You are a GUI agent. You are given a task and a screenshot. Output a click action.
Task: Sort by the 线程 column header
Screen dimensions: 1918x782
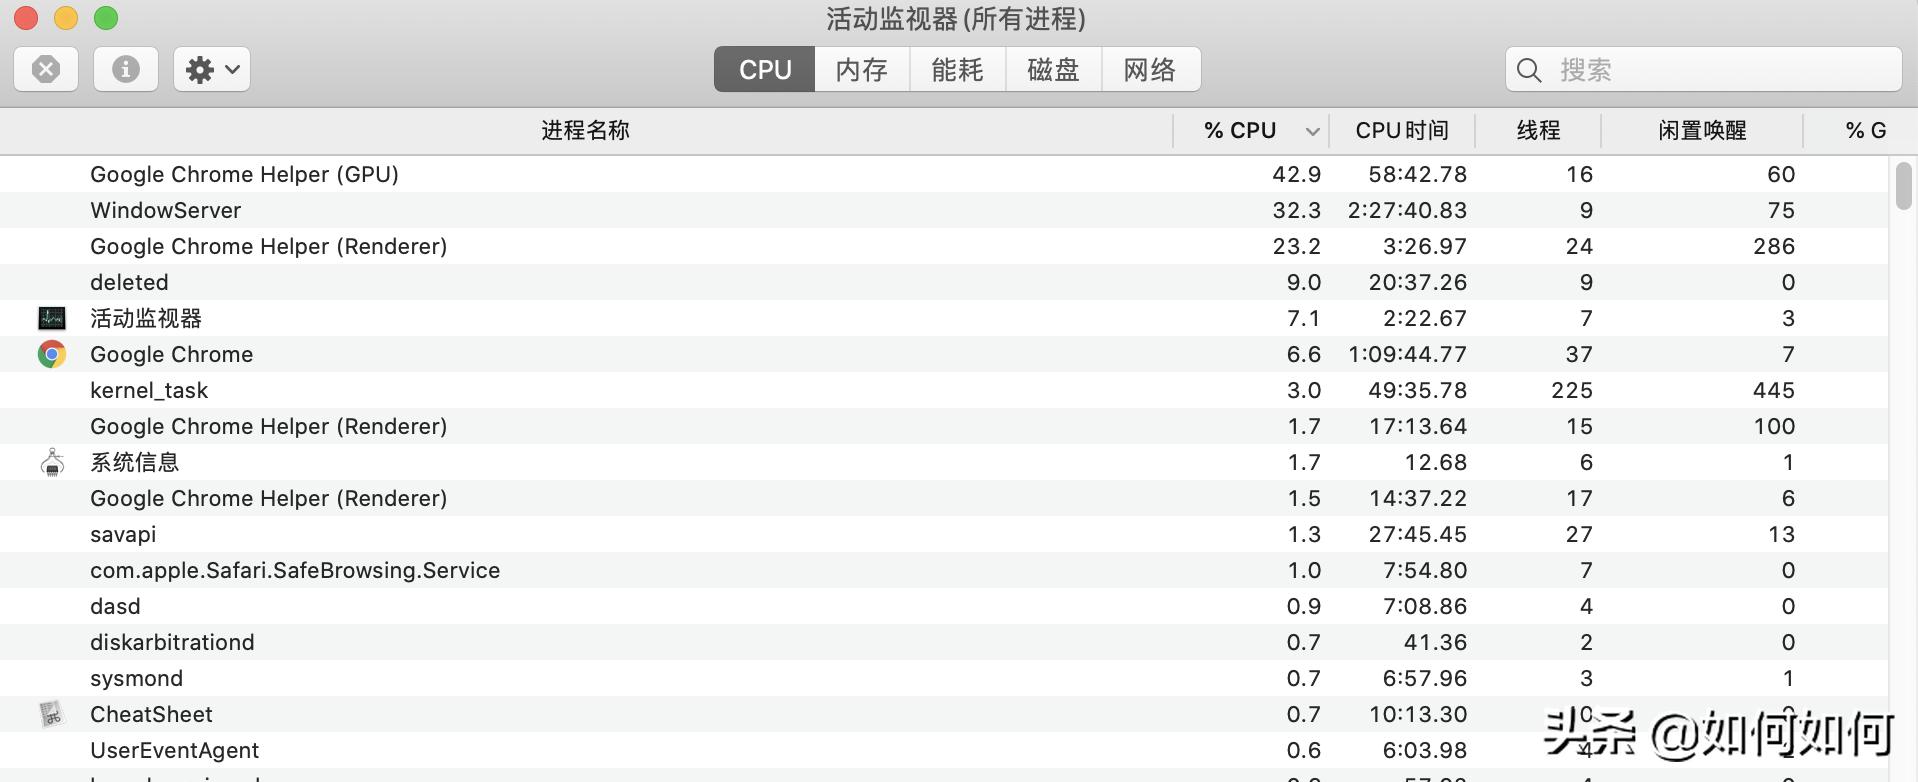(x=1538, y=130)
